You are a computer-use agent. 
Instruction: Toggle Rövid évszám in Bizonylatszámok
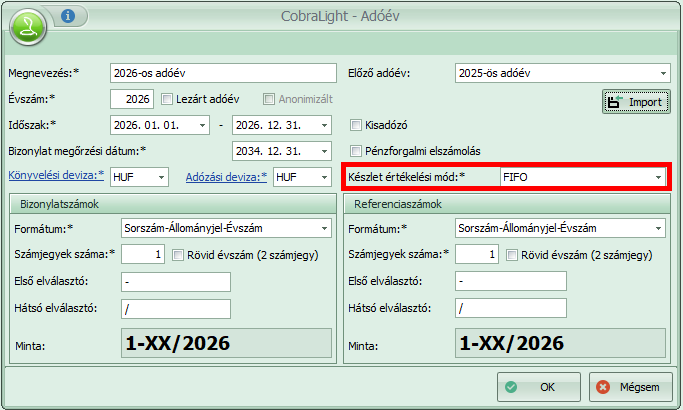click(x=179, y=255)
